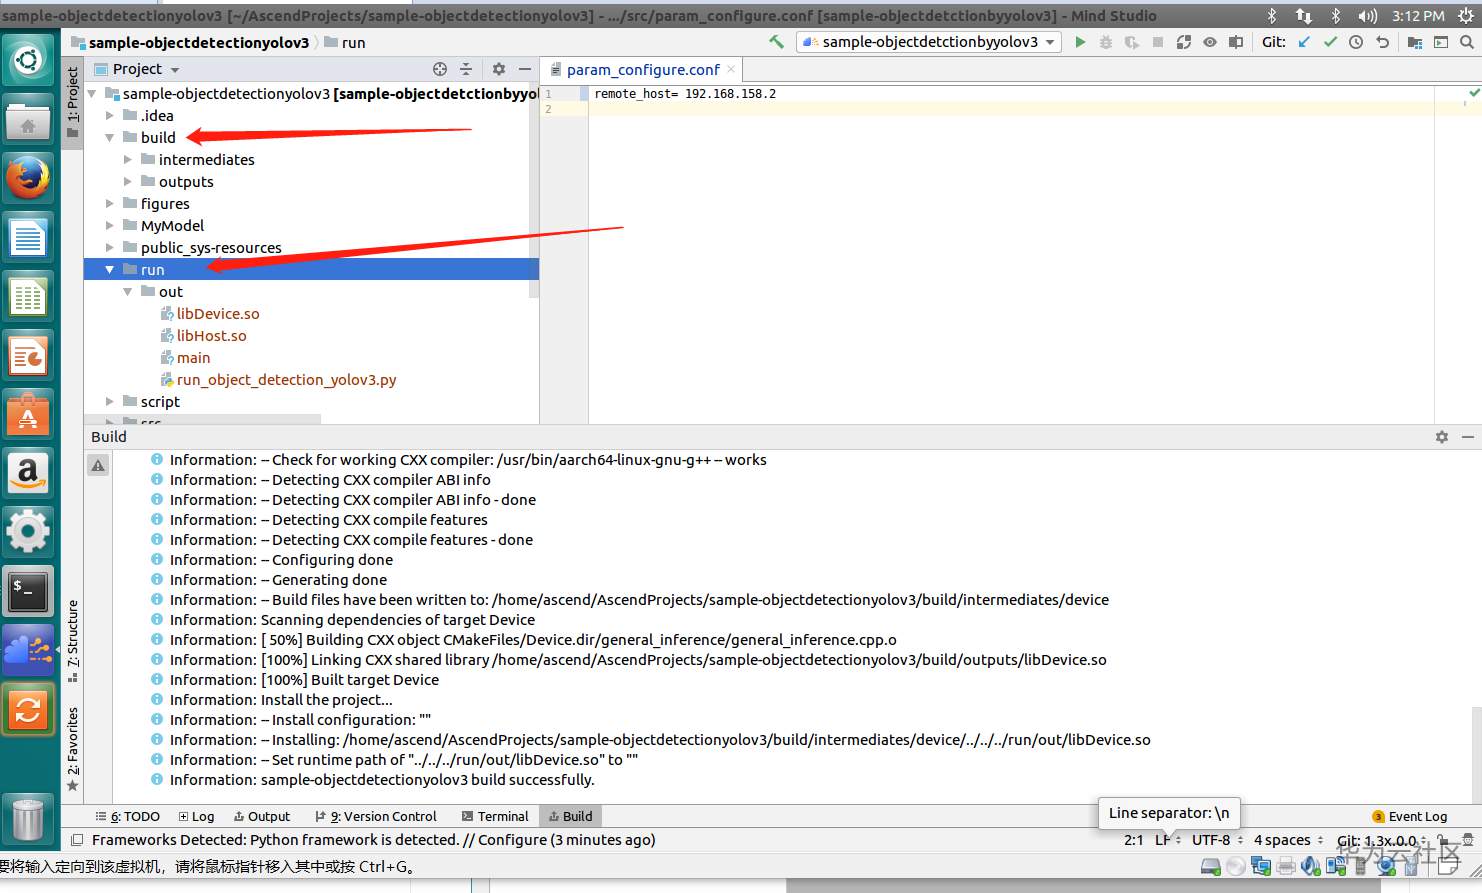Image resolution: width=1482 pixels, height=893 pixels.
Task: Open the Version Control tab
Action: point(375,816)
